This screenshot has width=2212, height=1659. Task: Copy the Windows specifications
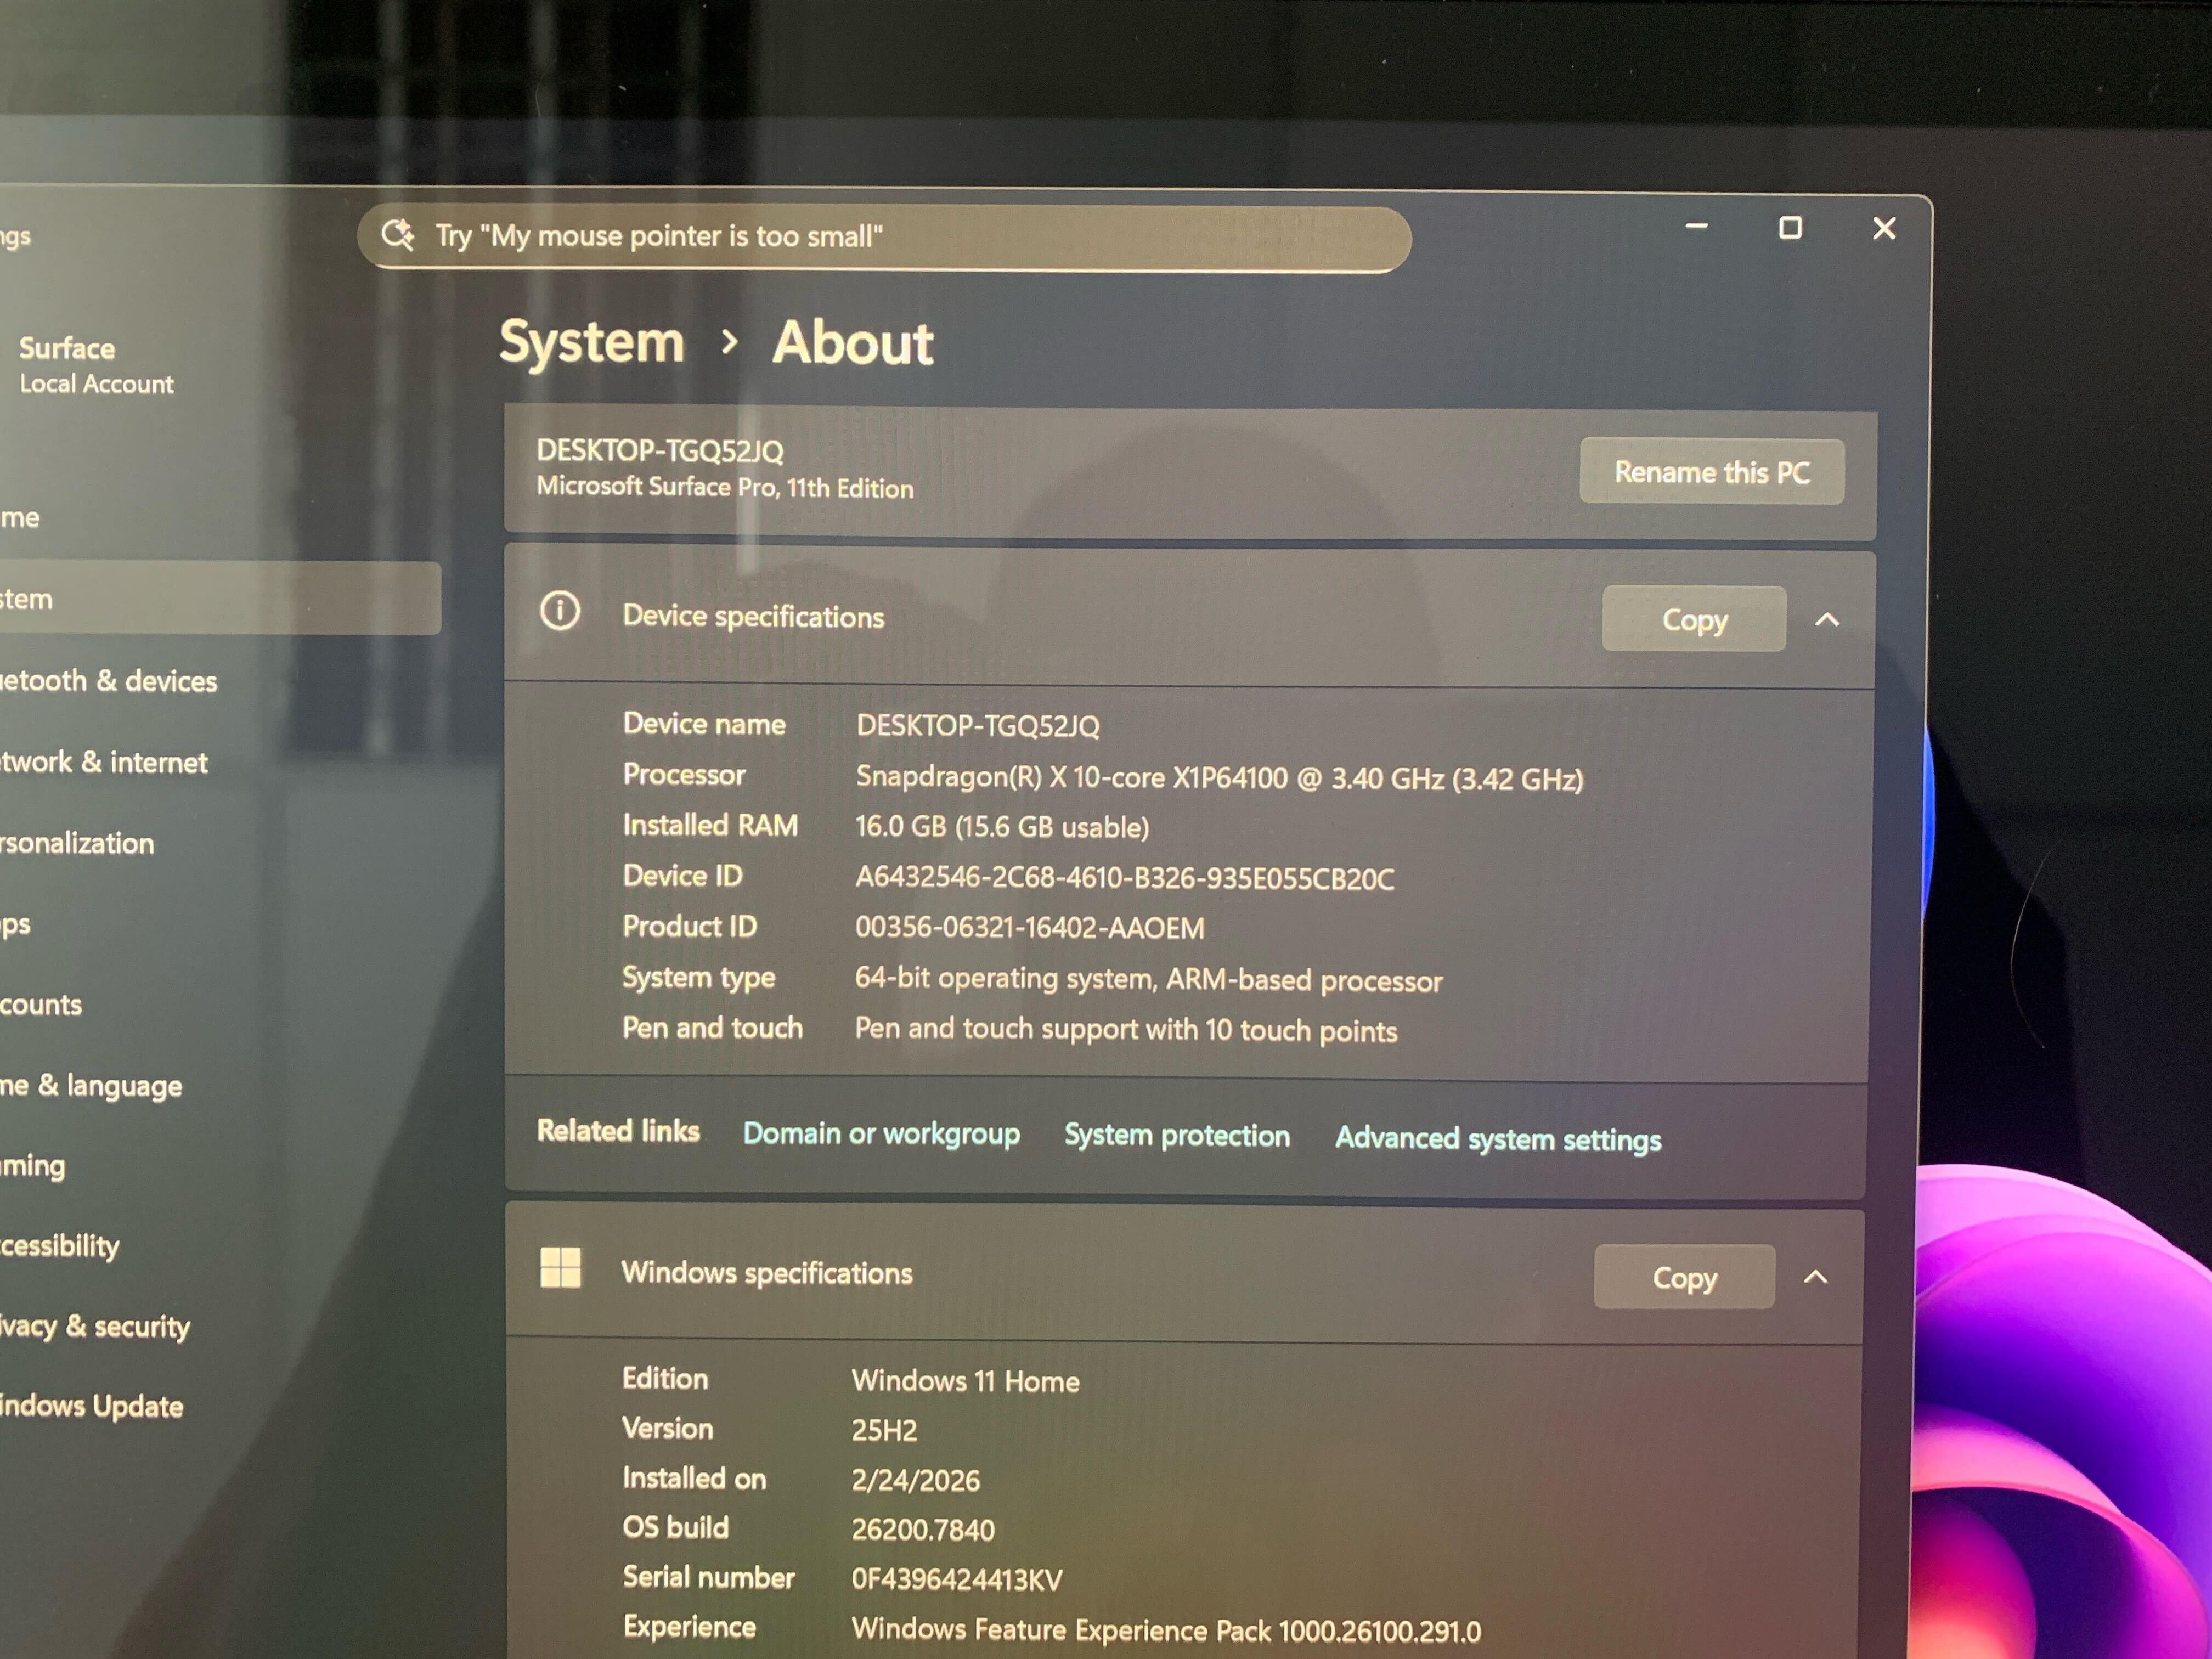[x=1684, y=1277]
